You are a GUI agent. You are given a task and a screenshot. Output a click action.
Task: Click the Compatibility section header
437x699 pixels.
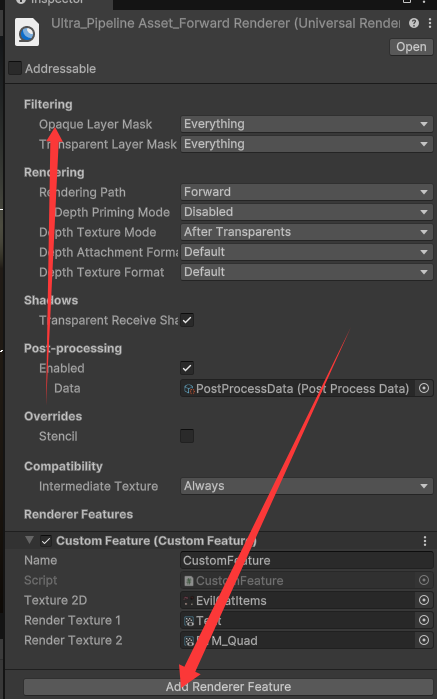coord(63,466)
